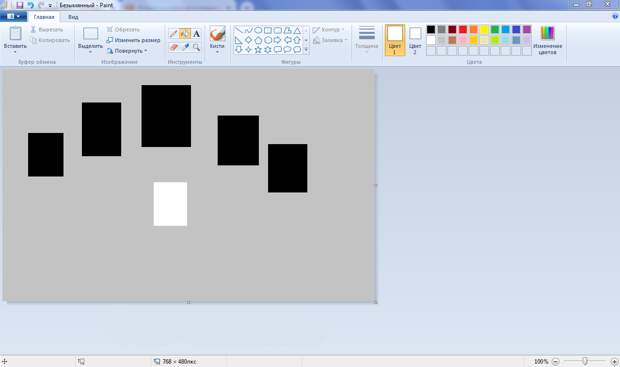Expand the Вставить paste dropdown arrow
The image size is (620, 367).
15,52
